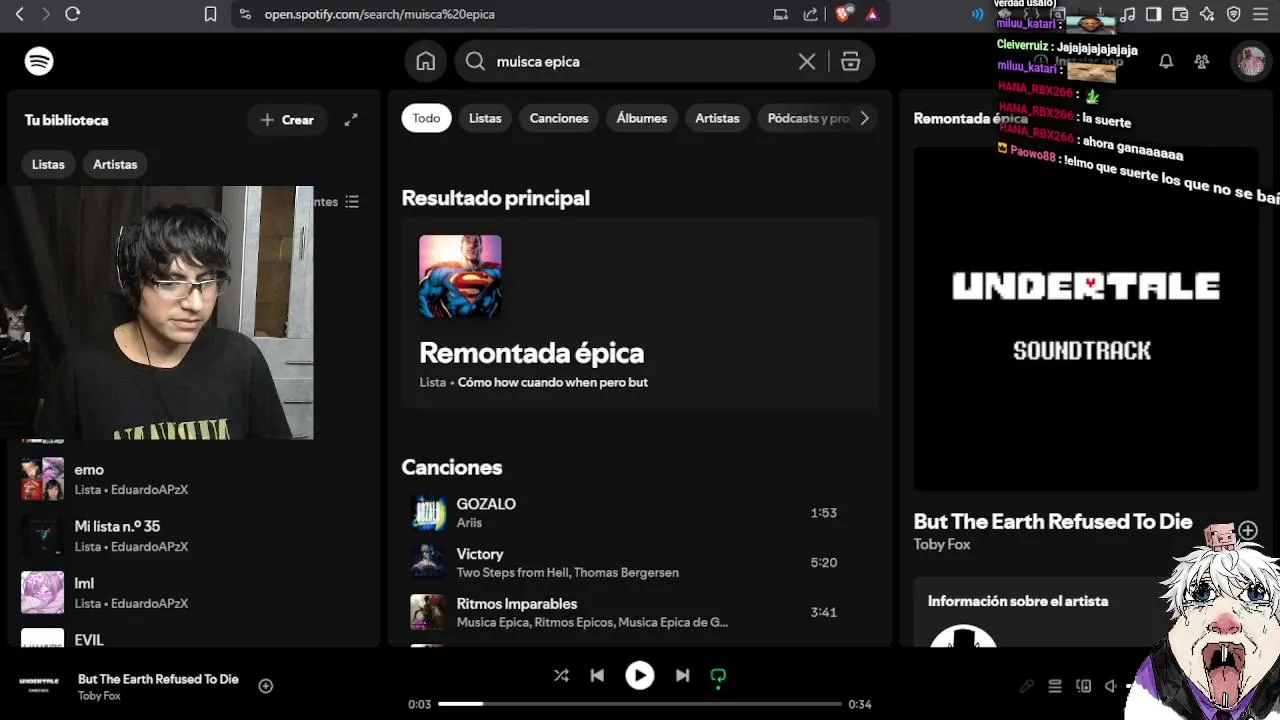Open the notifications bell

(x=1166, y=61)
